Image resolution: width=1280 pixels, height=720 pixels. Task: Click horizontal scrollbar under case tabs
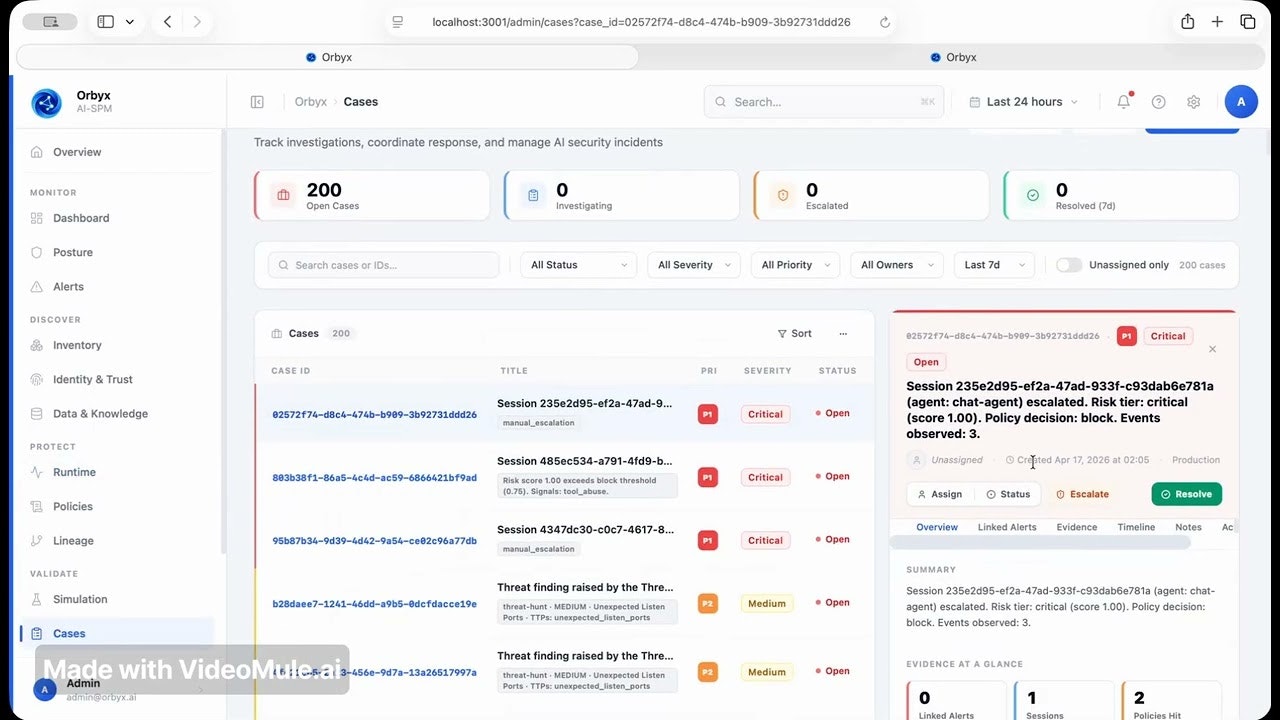(x=1040, y=542)
